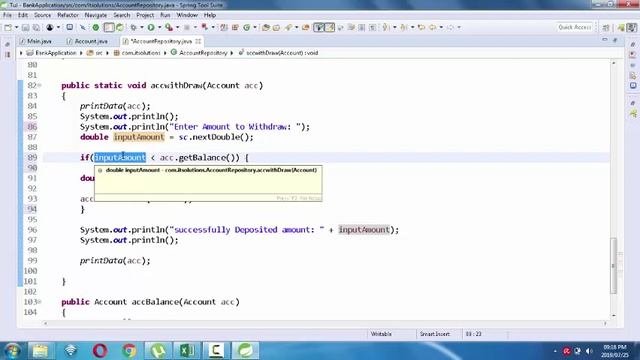Click the editor vertical scrollbar thumb
This screenshot has height=360, width=640.
pyautogui.click(x=613, y=265)
